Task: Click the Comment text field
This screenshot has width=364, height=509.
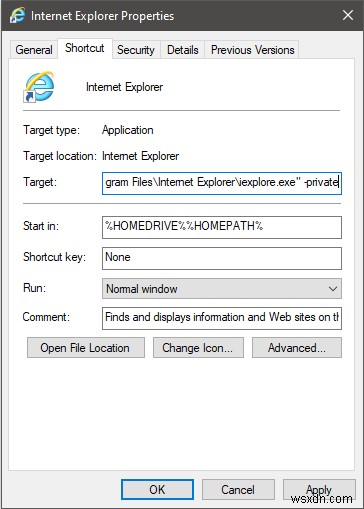Action: tap(222, 318)
